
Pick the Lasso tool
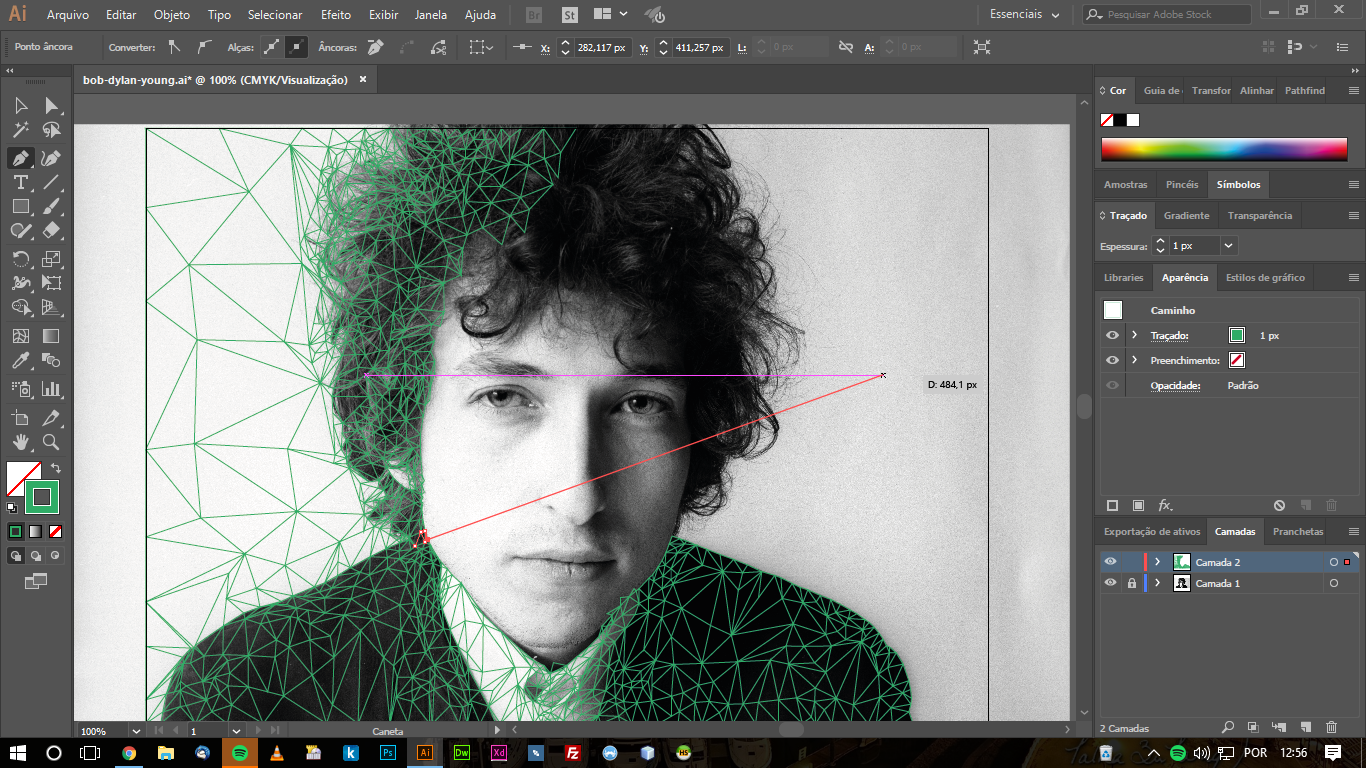pyautogui.click(x=51, y=130)
